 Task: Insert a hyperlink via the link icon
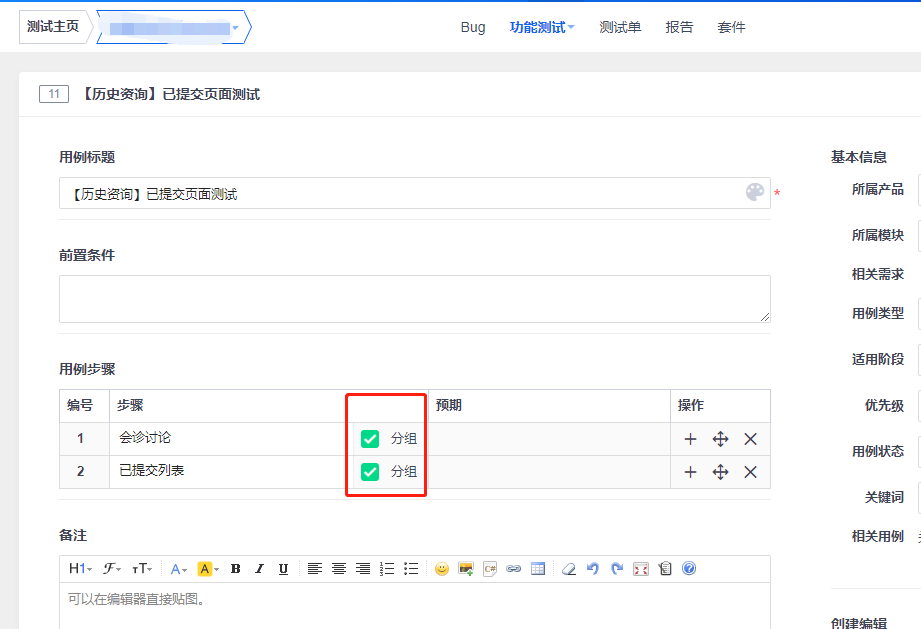point(514,568)
